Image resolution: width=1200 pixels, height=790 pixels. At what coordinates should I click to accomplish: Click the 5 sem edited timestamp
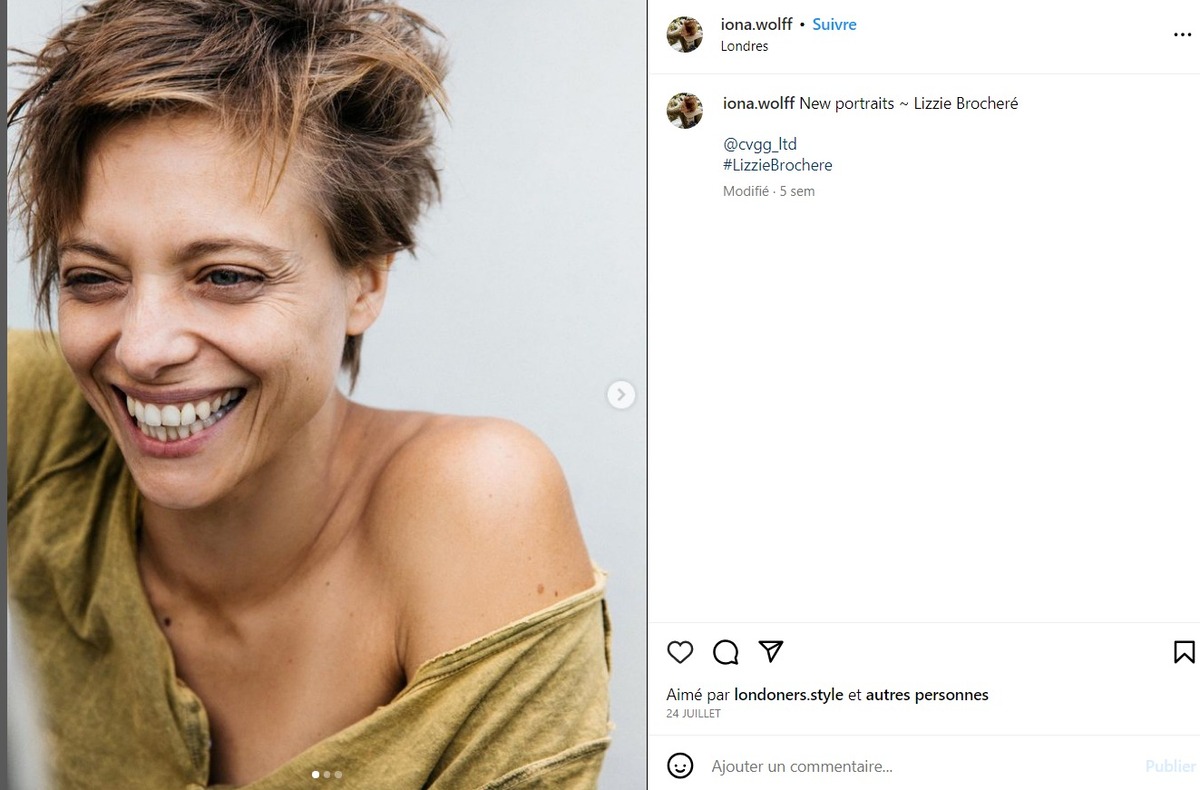click(x=799, y=191)
